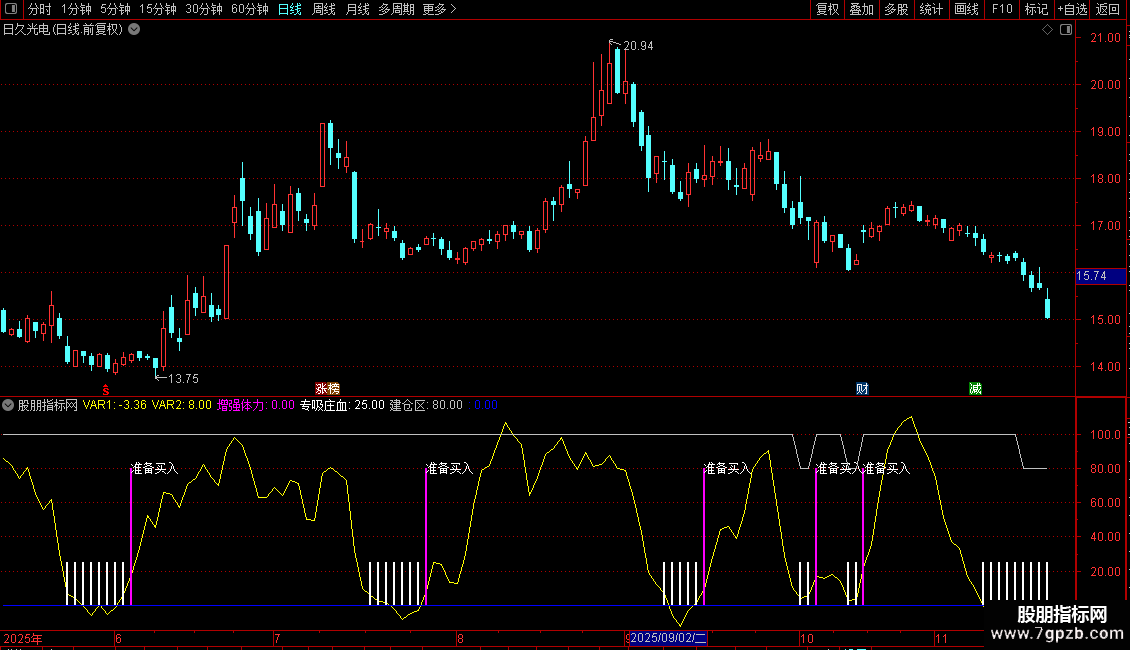Screen dimensions: 1130x650
Task: Click the green 减 event marker
Action: (x=975, y=389)
